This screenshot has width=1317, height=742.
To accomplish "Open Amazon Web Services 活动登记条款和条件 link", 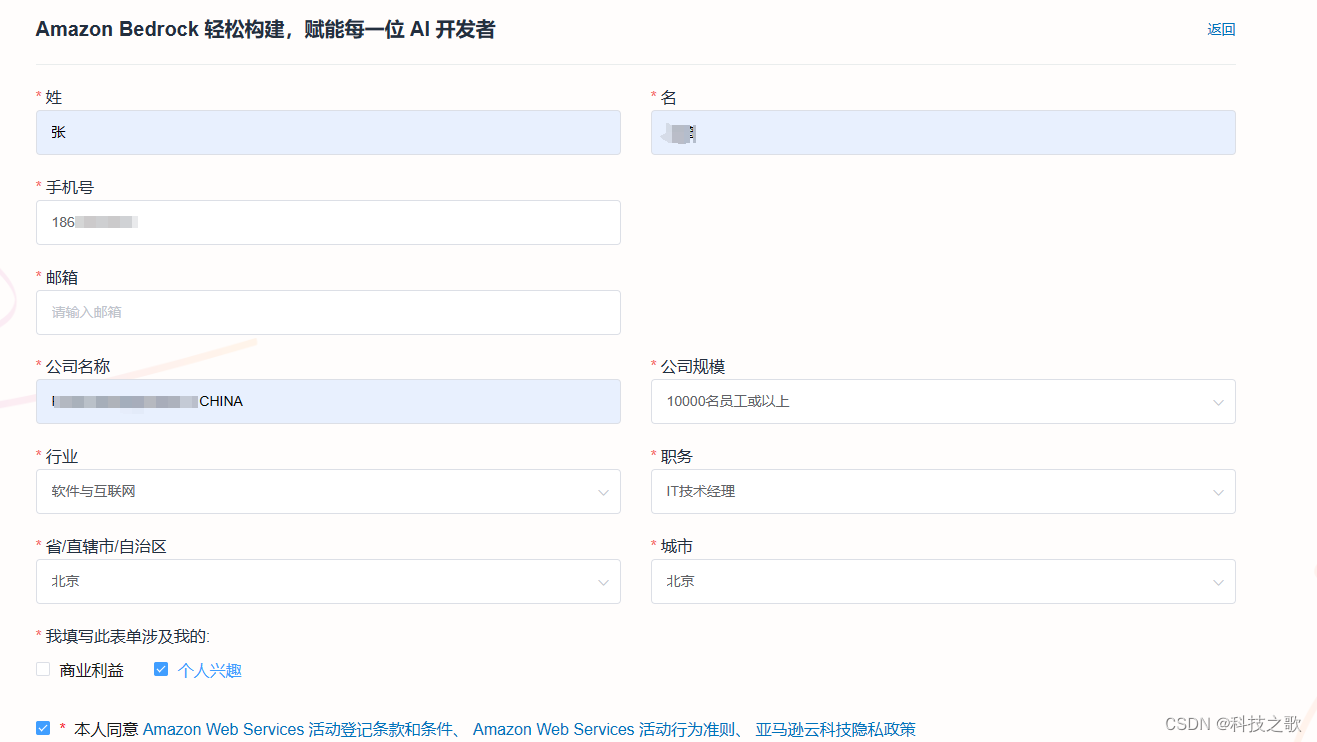I will pyautogui.click(x=298, y=729).
